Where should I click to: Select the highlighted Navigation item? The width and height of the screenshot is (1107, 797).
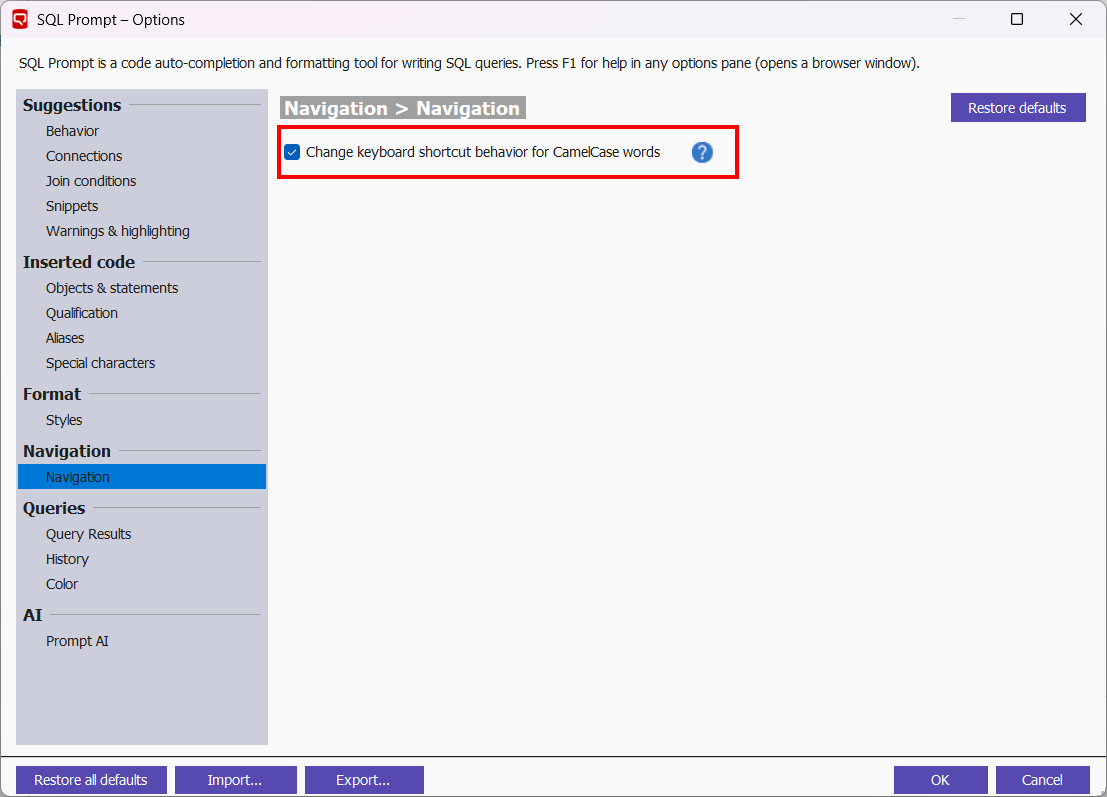142,477
